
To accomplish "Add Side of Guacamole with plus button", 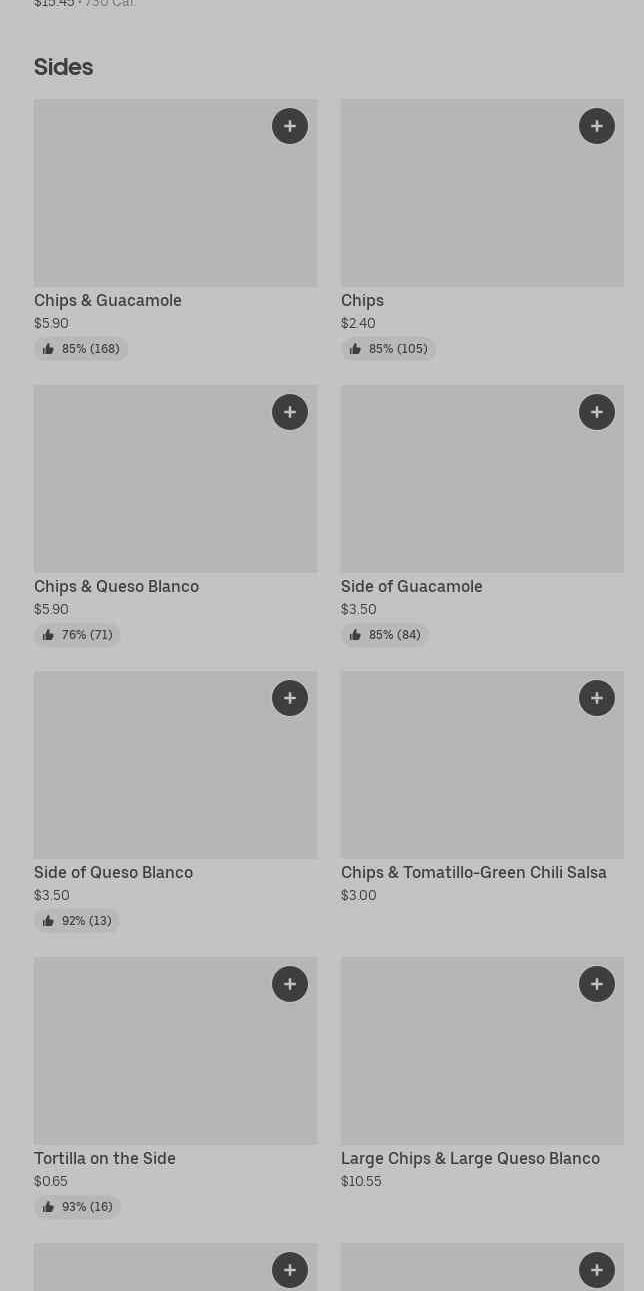I will [597, 412].
